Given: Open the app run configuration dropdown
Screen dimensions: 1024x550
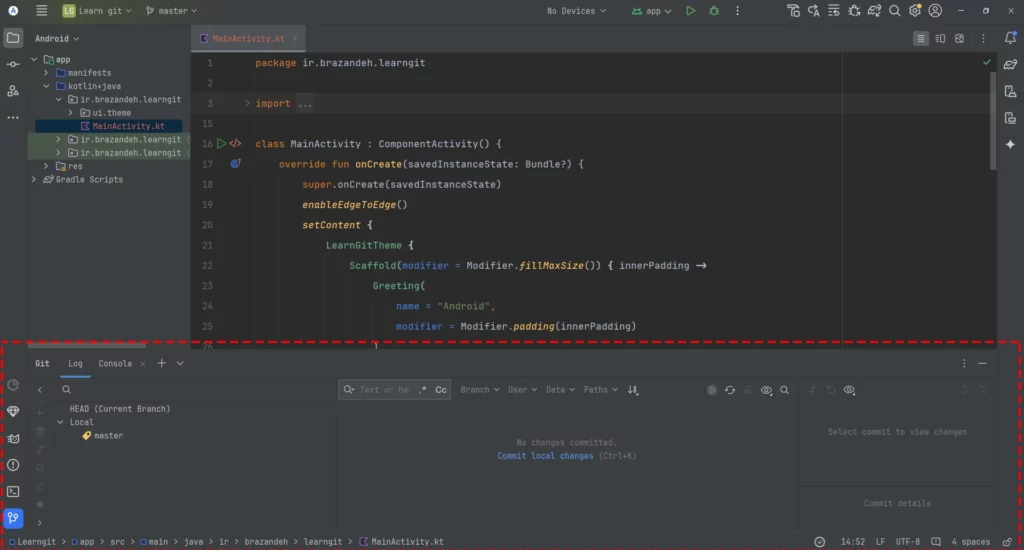Looking at the screenshot, I should [x=651, y=10].
